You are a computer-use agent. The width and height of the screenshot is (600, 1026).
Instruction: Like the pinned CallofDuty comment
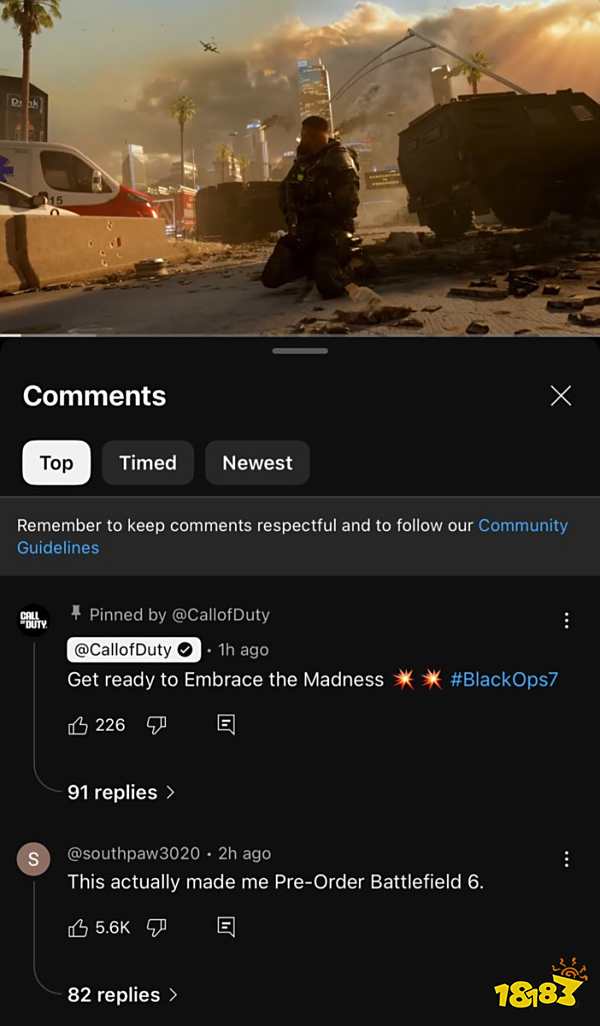[x=78, y=725]
